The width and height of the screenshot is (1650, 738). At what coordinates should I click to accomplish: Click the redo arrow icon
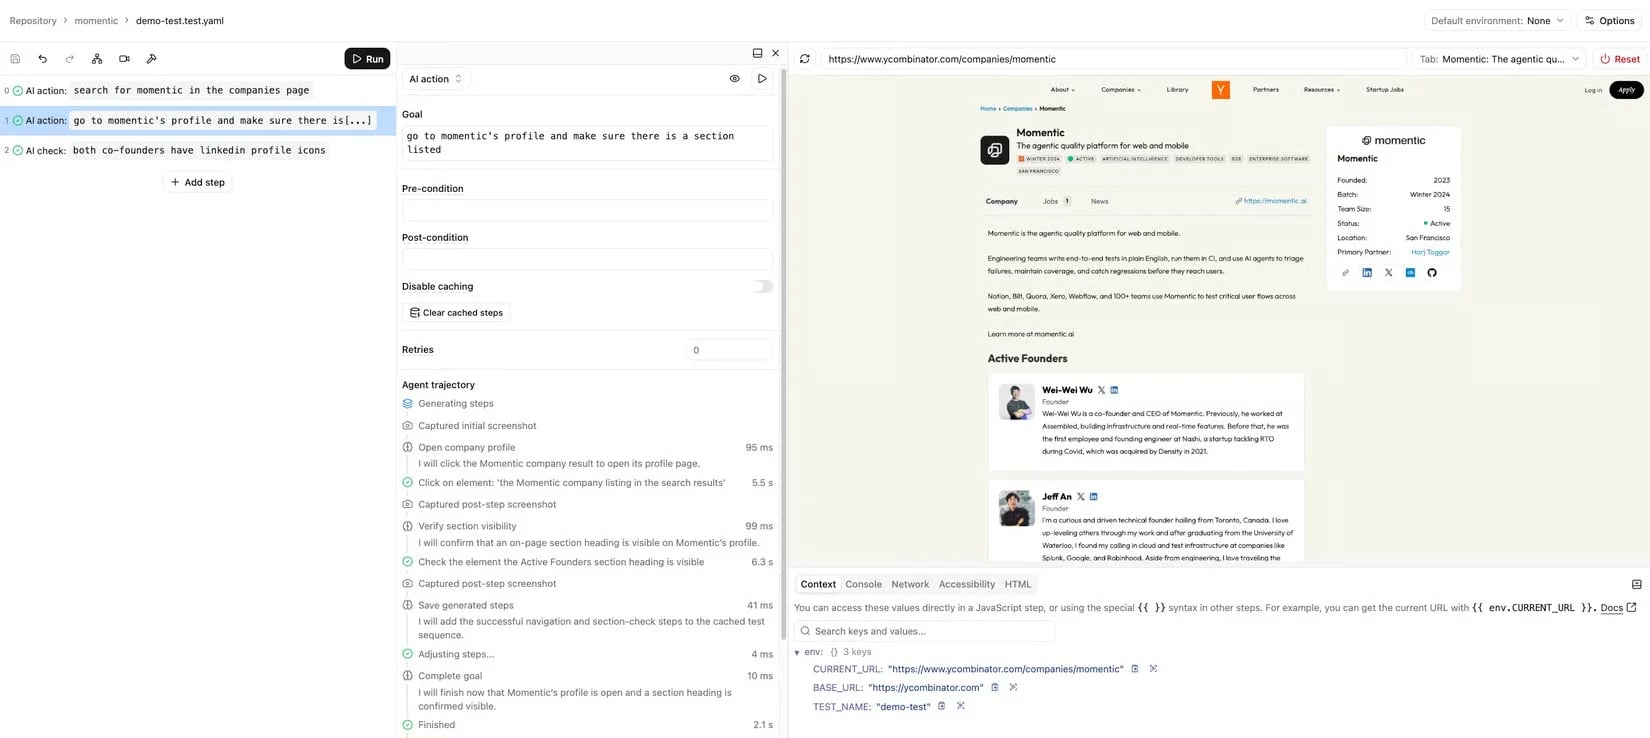[x=70, y=59]
